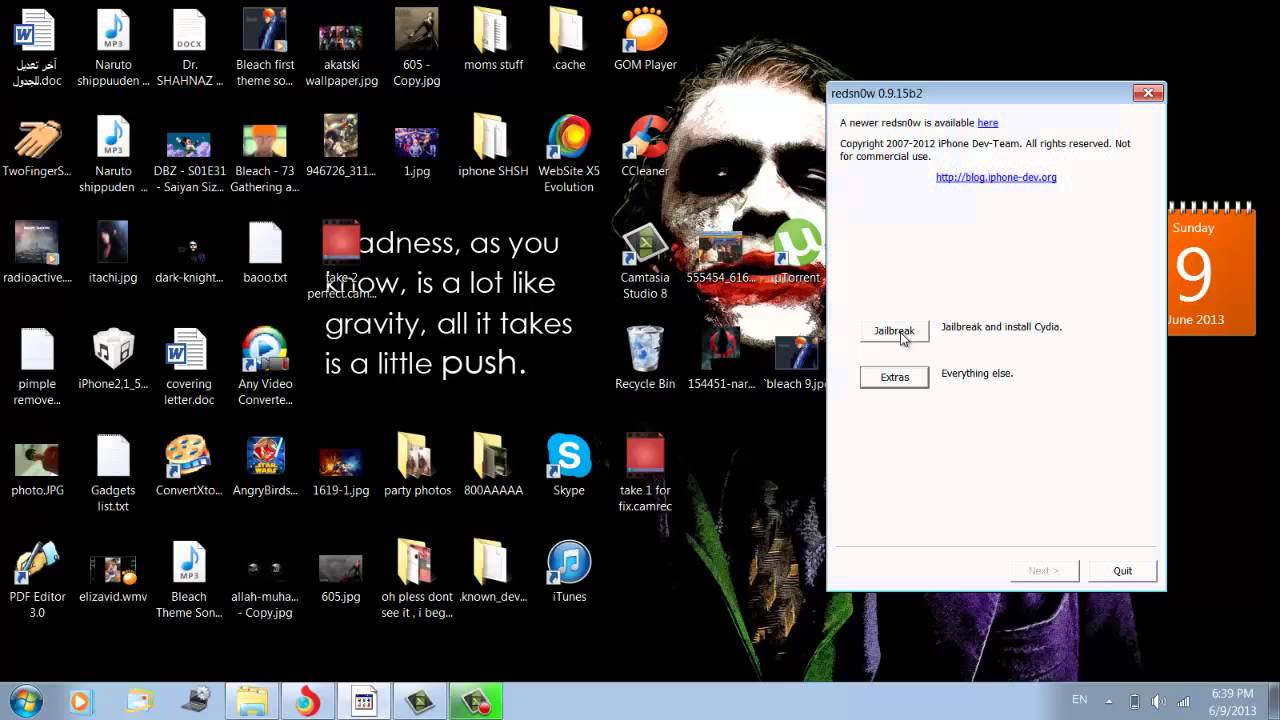Open the Any Video Converter shortcut
Image resolution: width=1280 pixels, height=720 pixels.
pyautogui.click(x=265, y=366)
